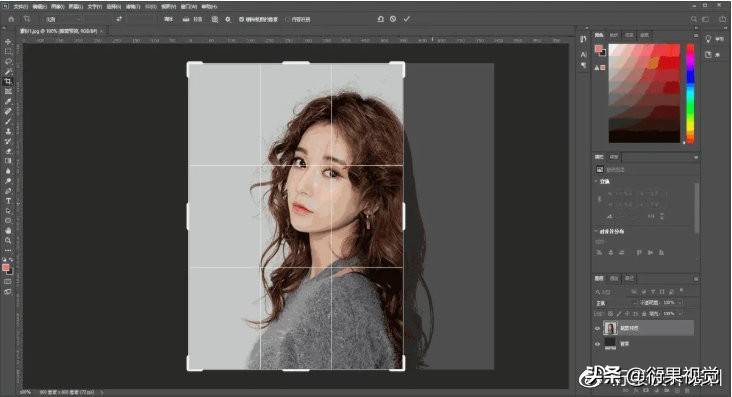
Task: Close the open document tab
Action: (101, 31)
